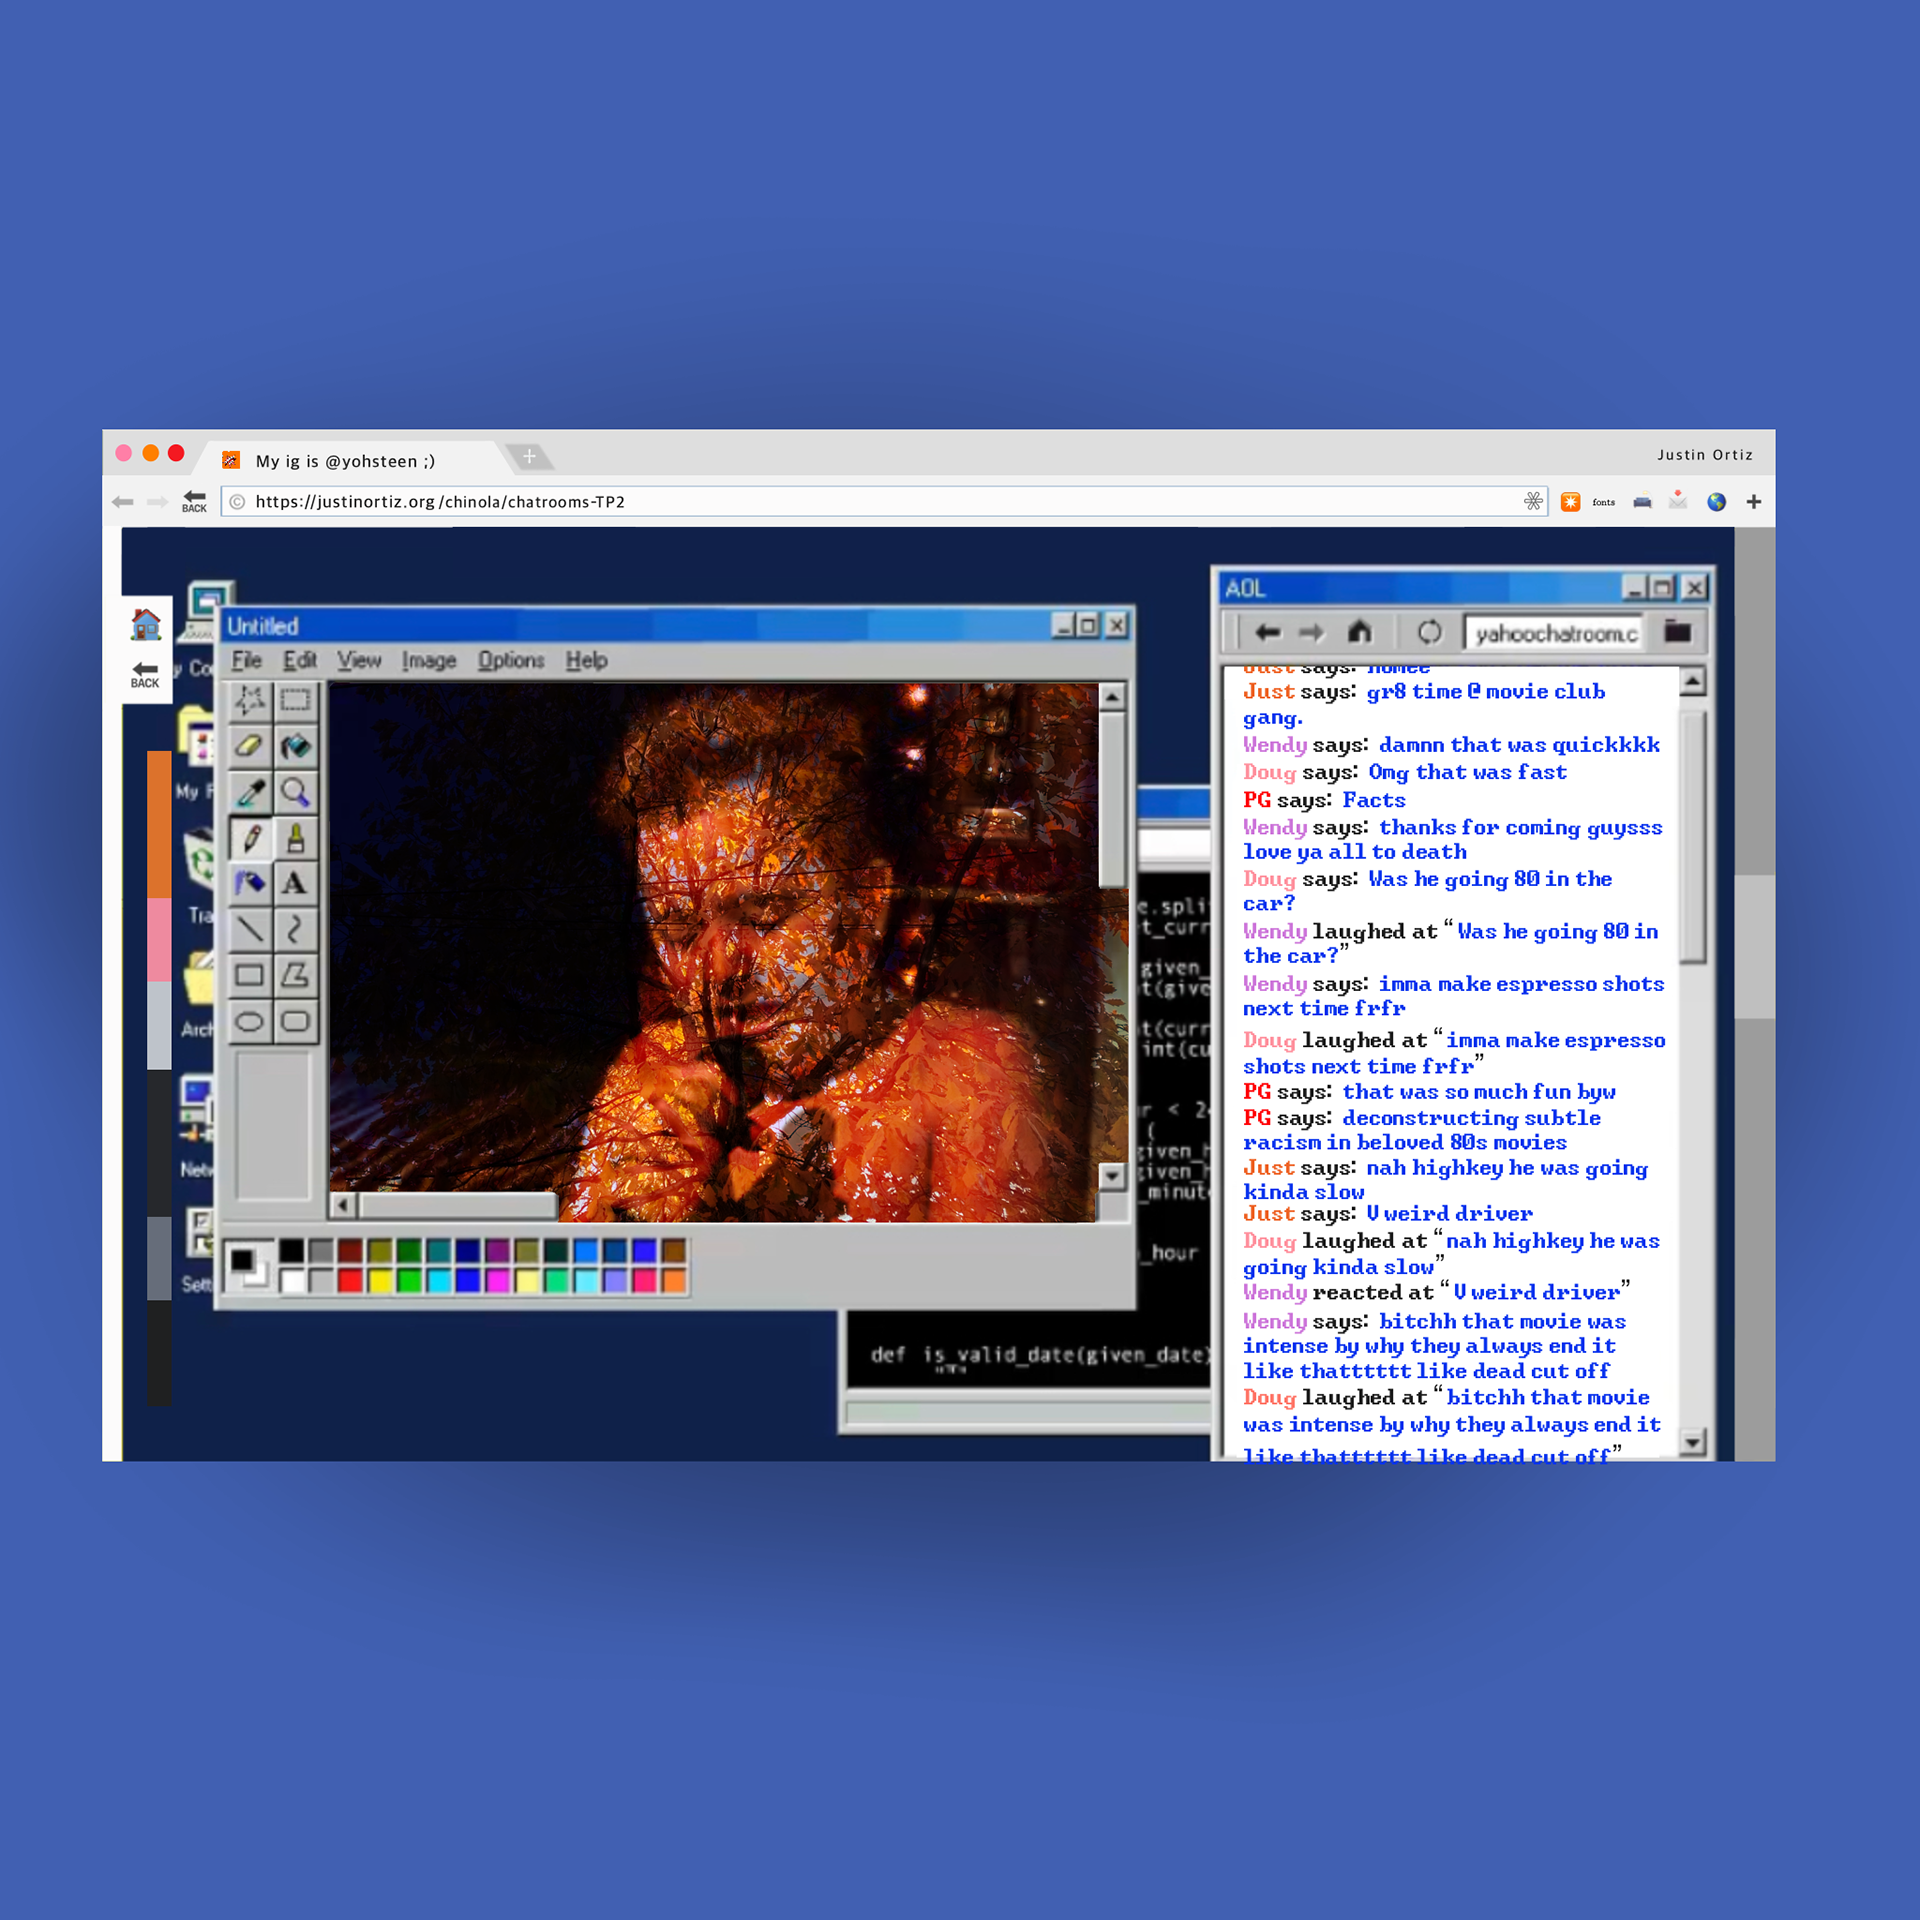Open the Options menu in Paint
1920x1920 pixels.
click(510, 660)
